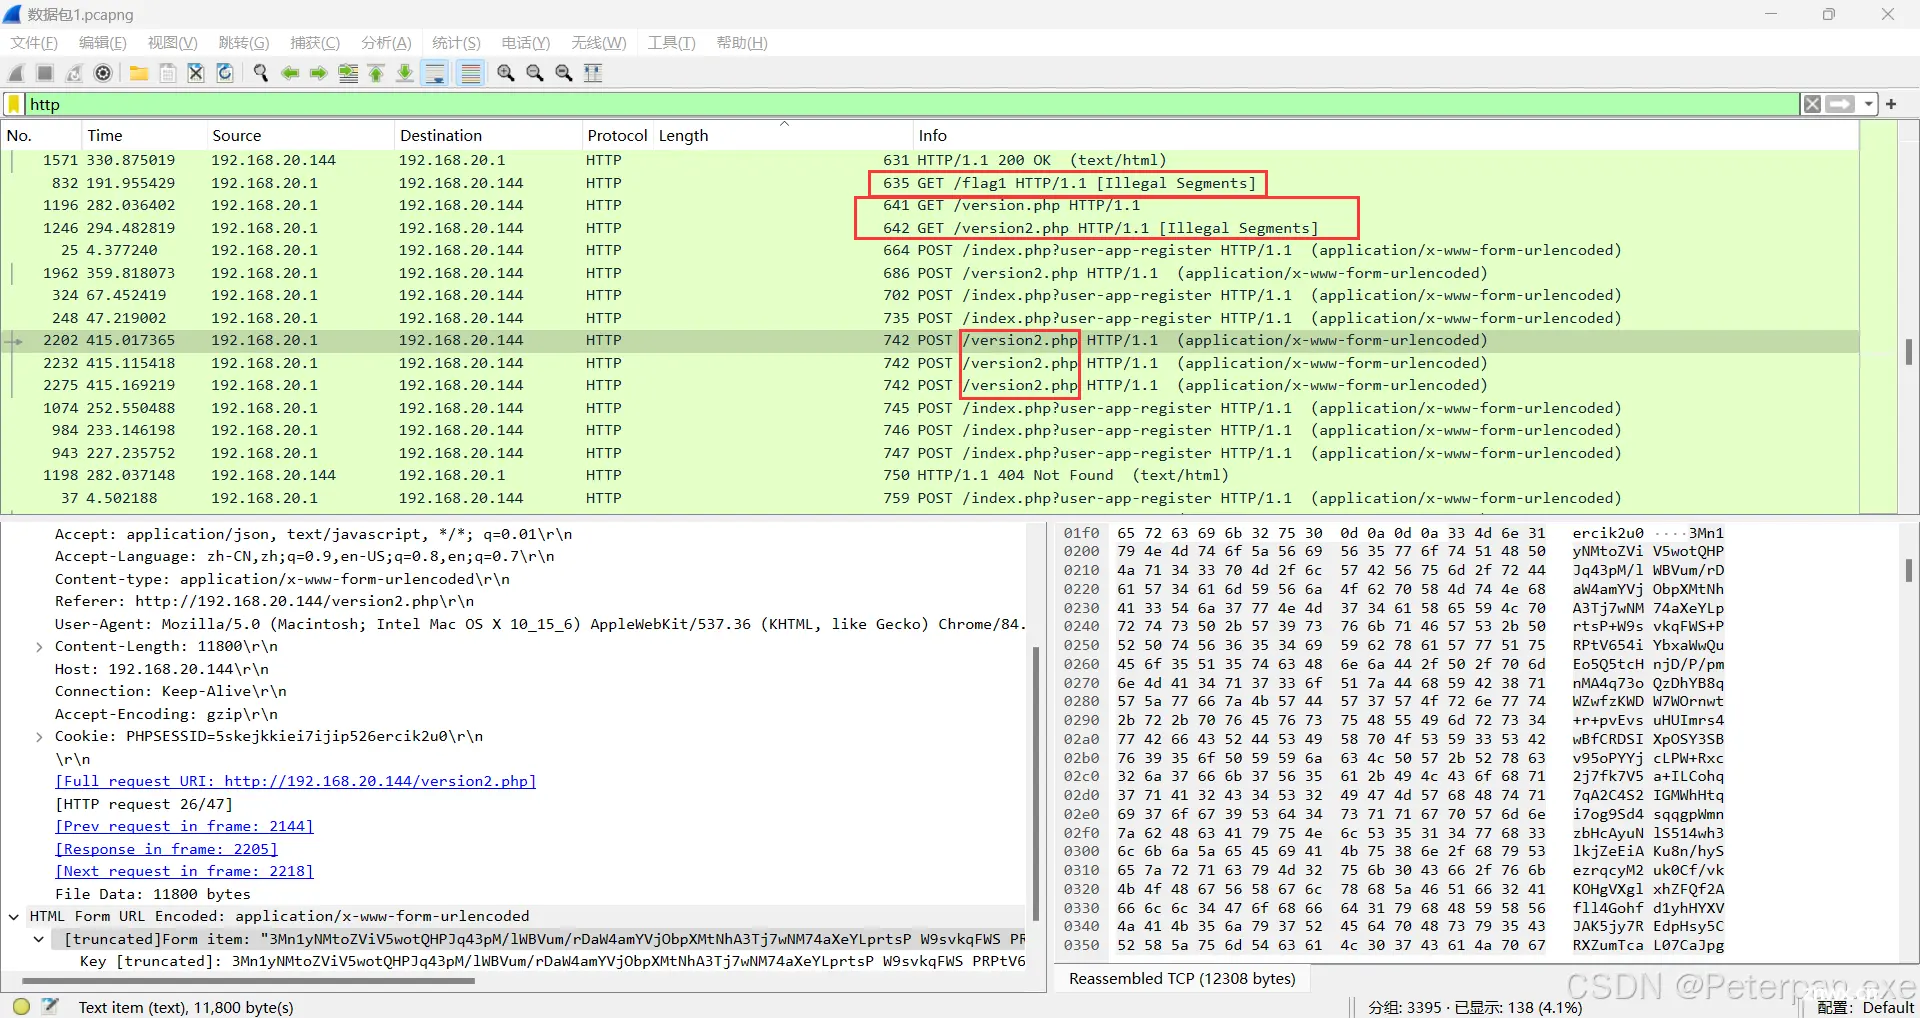Click the packet list vertical scrollbar thumb

tap(1909, 351)
